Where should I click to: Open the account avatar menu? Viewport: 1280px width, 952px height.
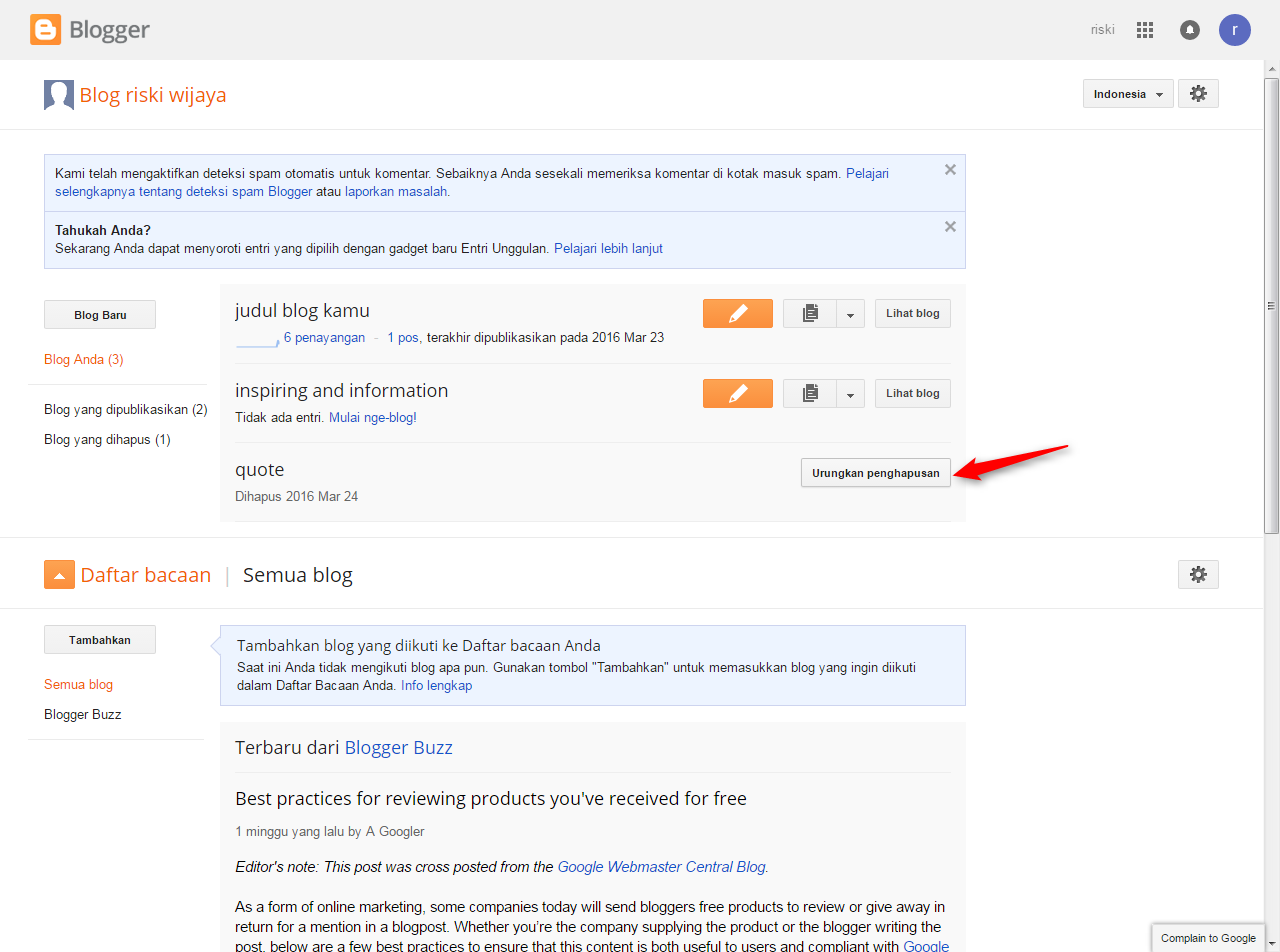1235,30
